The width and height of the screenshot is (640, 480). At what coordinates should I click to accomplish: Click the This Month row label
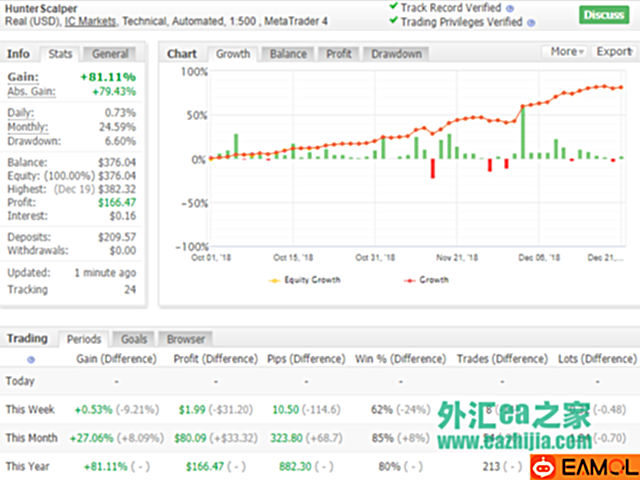(x=31, y=438)
